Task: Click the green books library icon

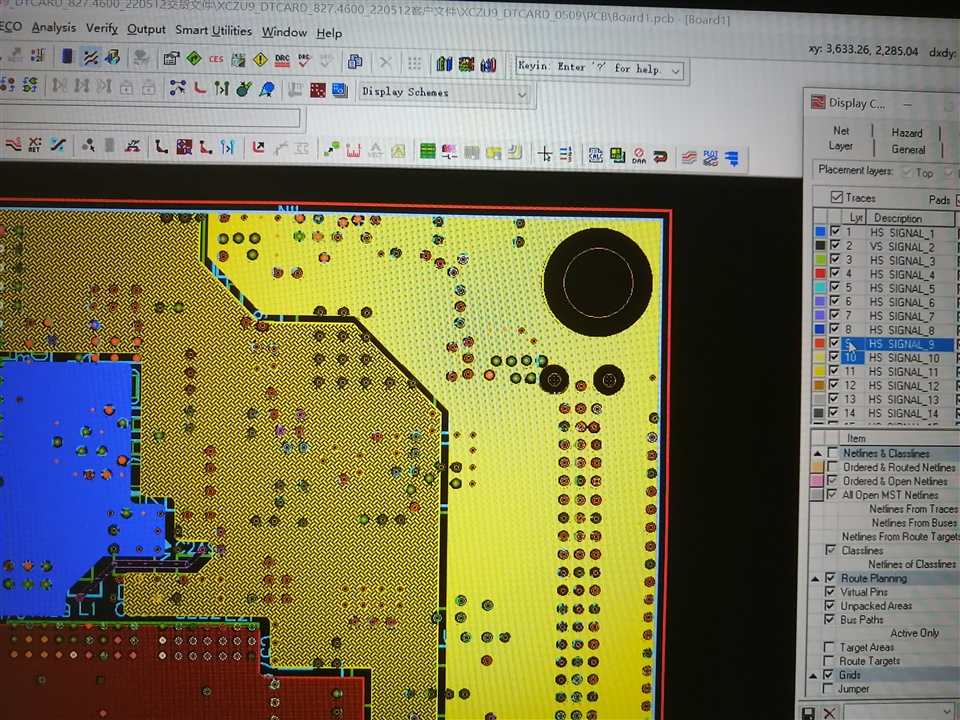Action: [444, 64]
